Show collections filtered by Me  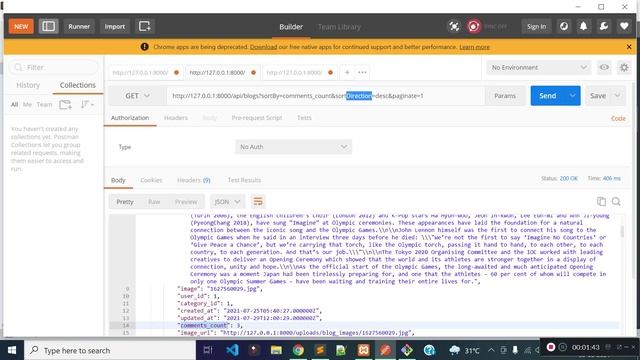click(27, 104)
